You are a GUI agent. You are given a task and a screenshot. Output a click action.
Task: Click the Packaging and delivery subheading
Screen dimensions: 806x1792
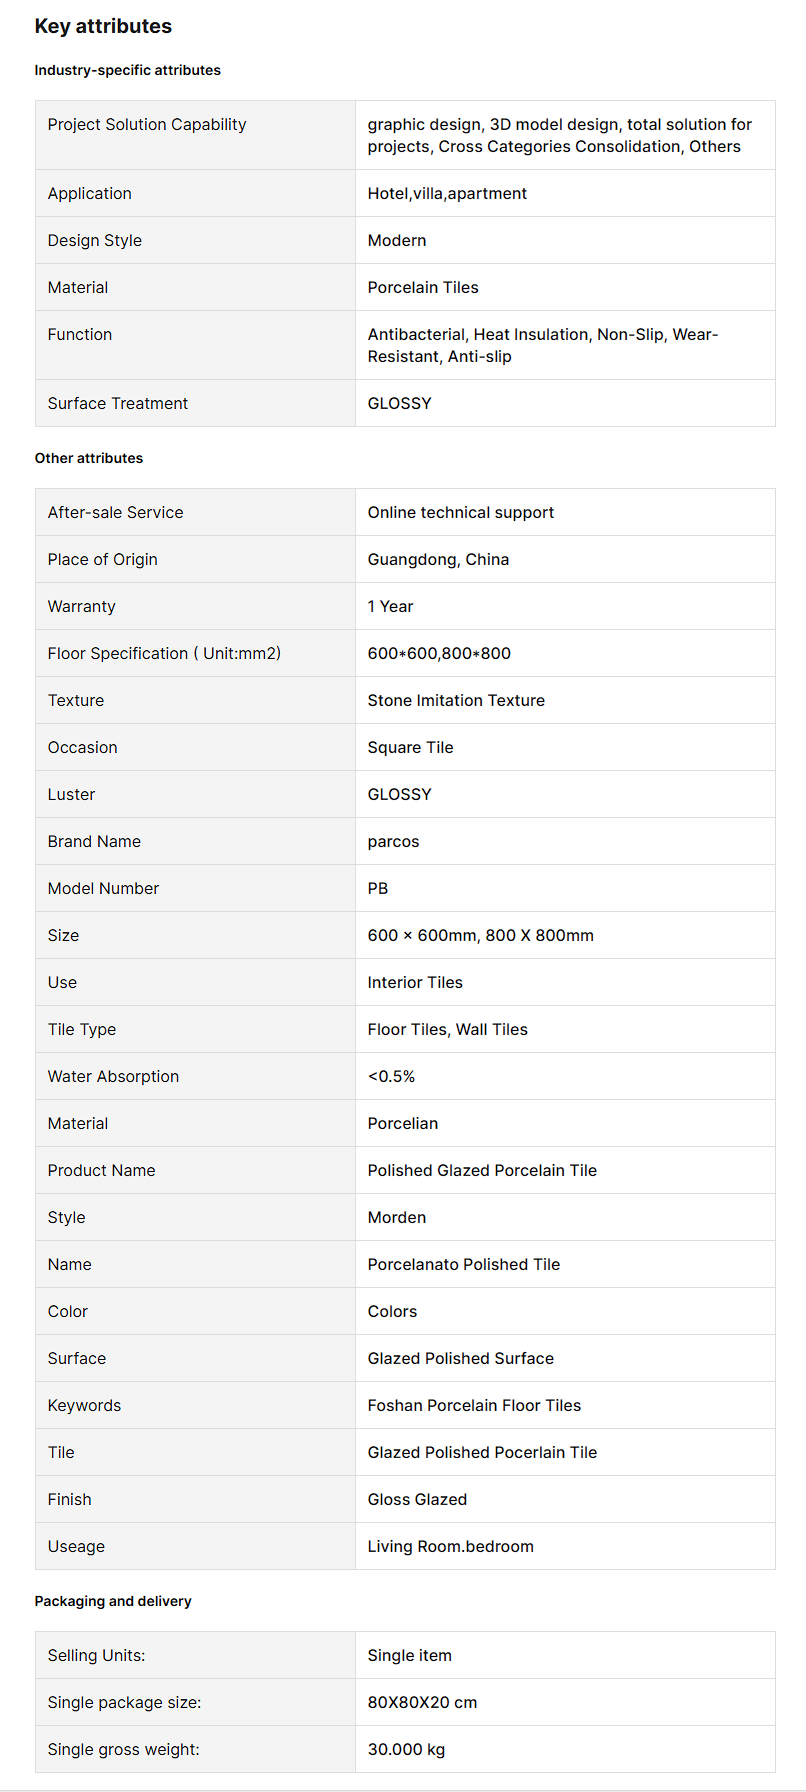tap(113, 1601)
